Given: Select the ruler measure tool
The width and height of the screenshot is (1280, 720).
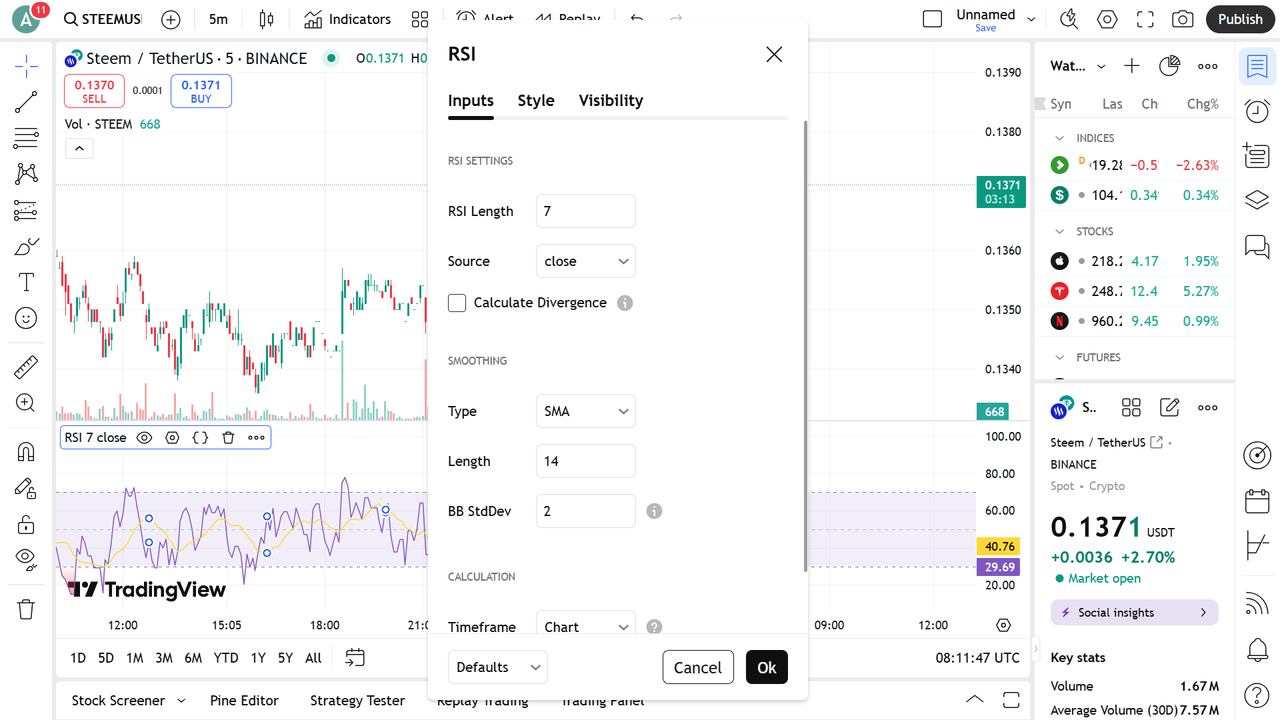Looking at the screenshot, I should [x=26, y=367].
